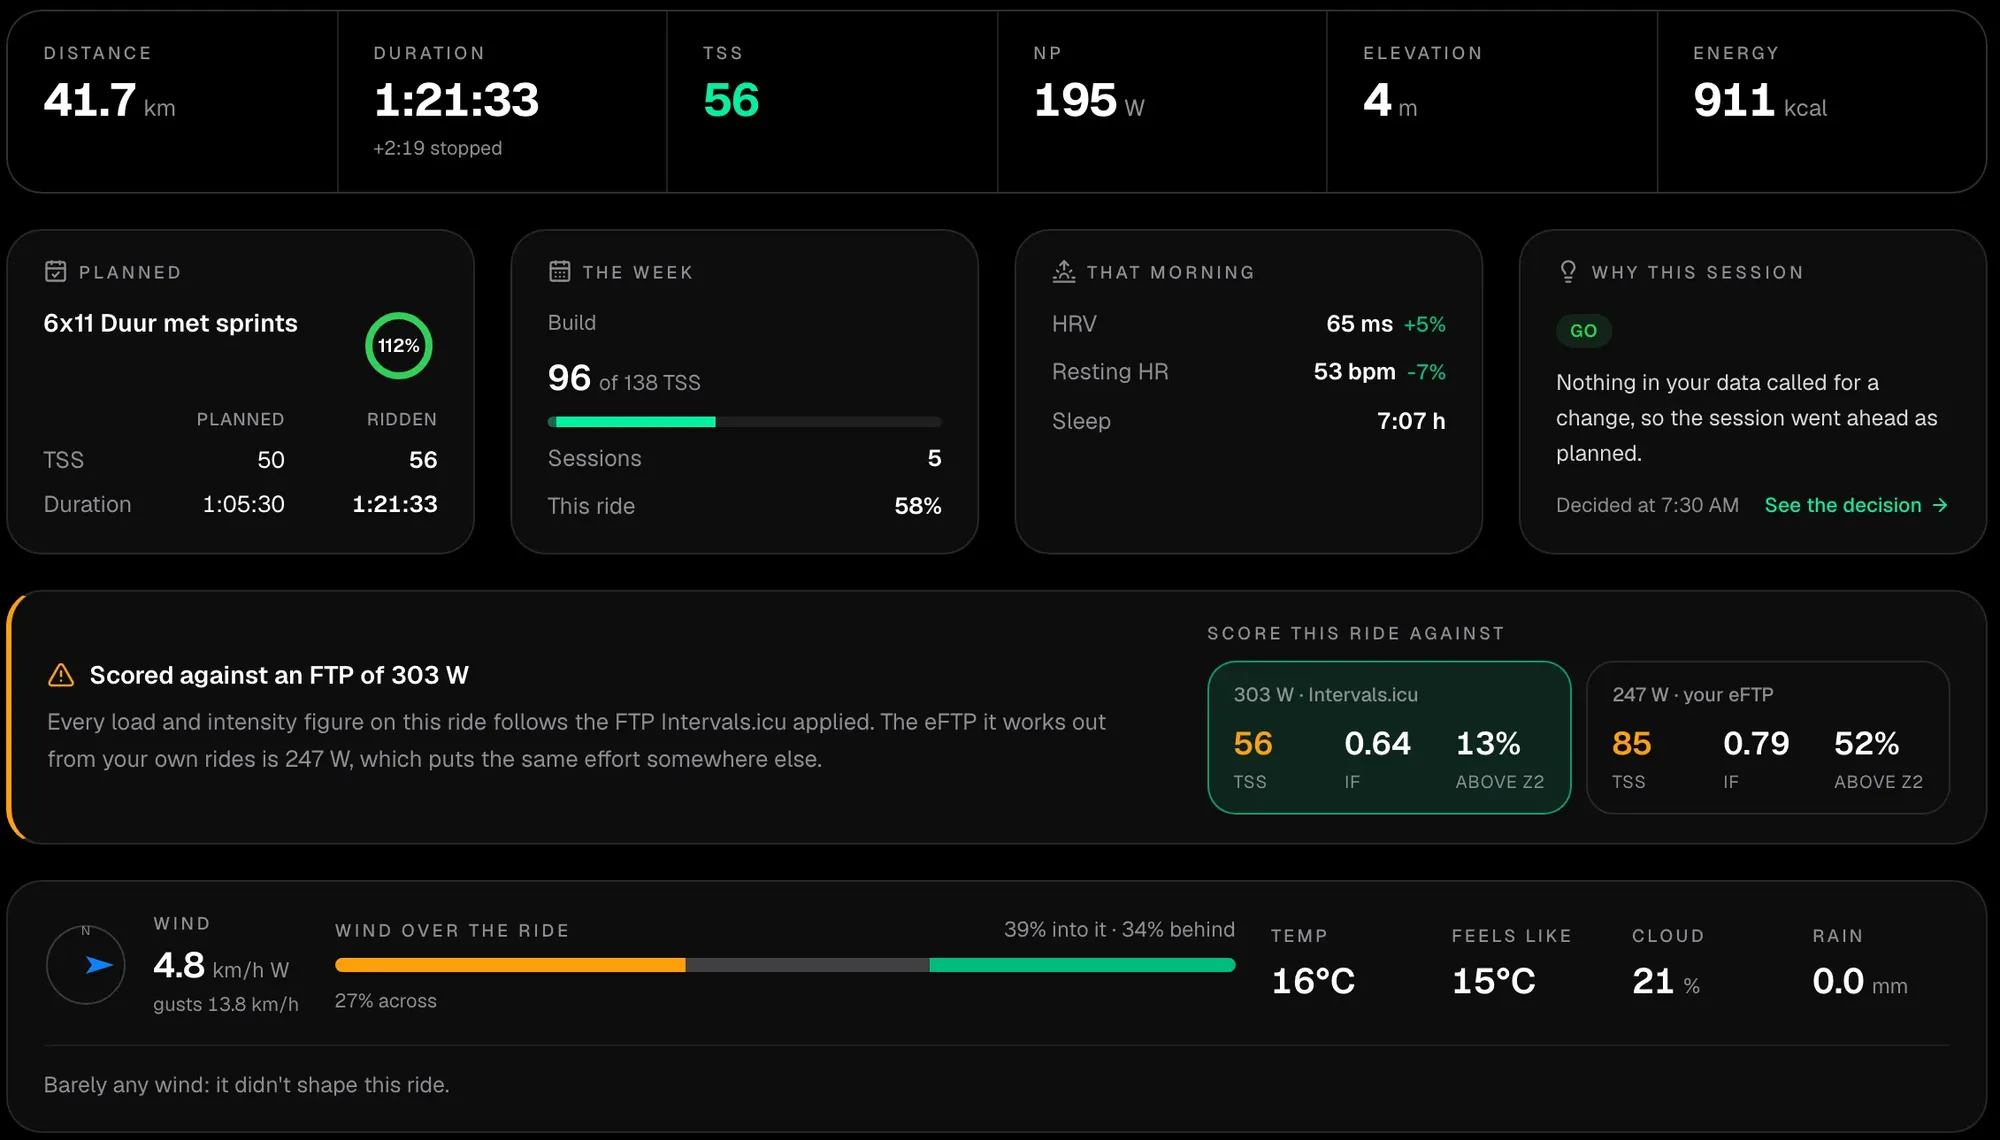Screen dimensions: 2000x1140
Task: Click the This ride 58% value
Action: [918, 506]
